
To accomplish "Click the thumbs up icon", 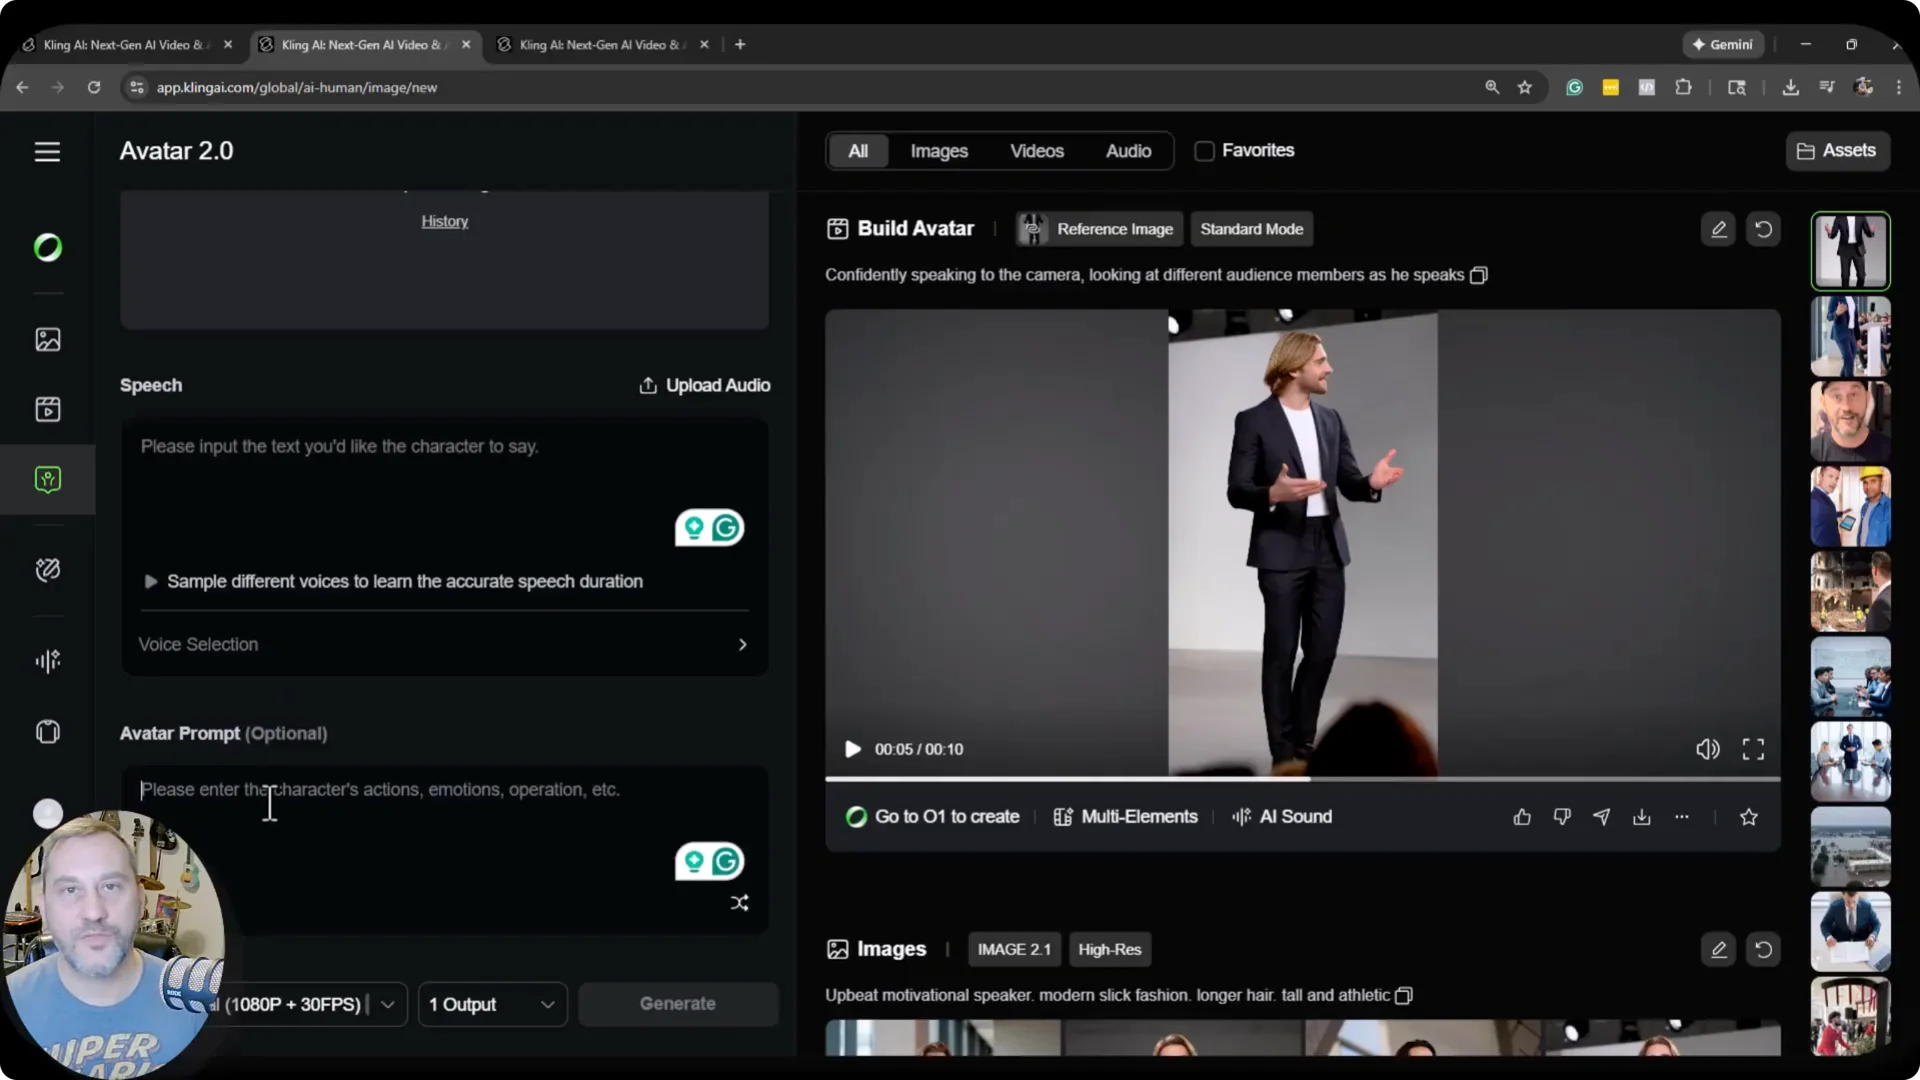I will (x=1522, y=817).
